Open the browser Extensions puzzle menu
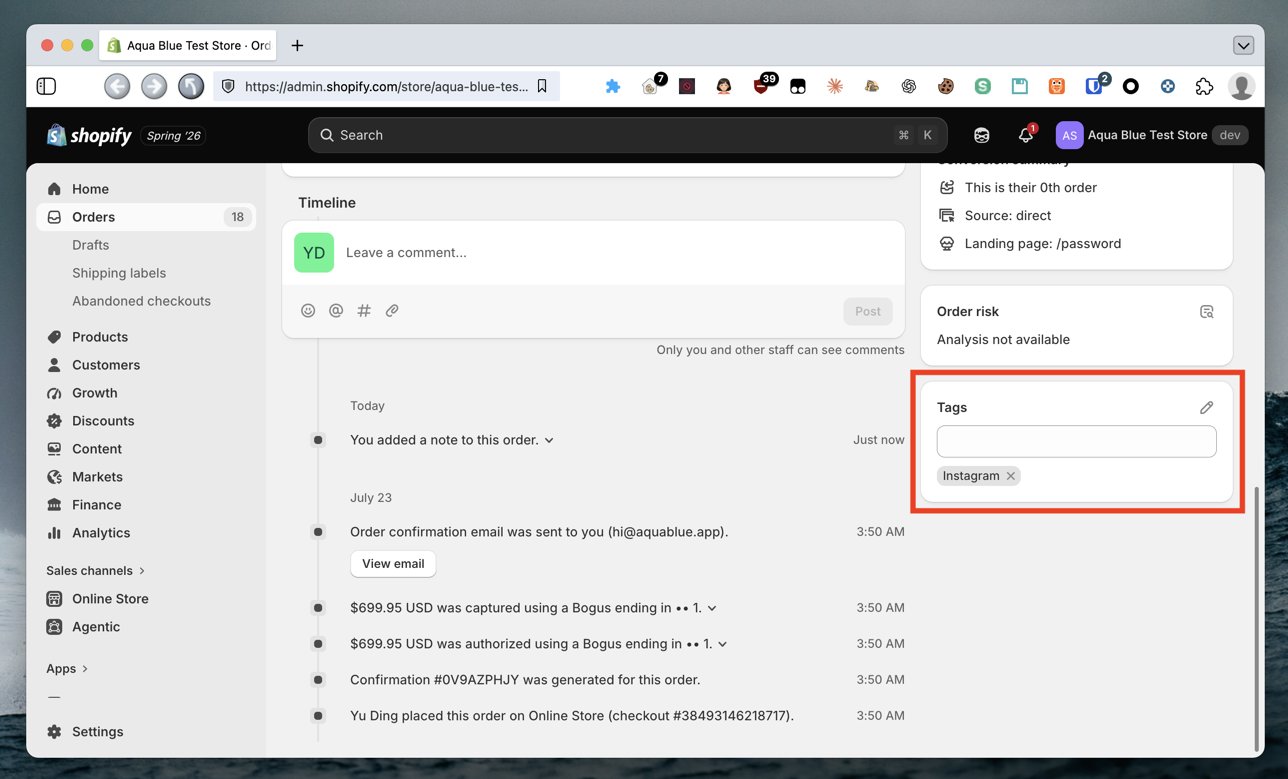The image size is (1288, 779). coord(1204,87)
